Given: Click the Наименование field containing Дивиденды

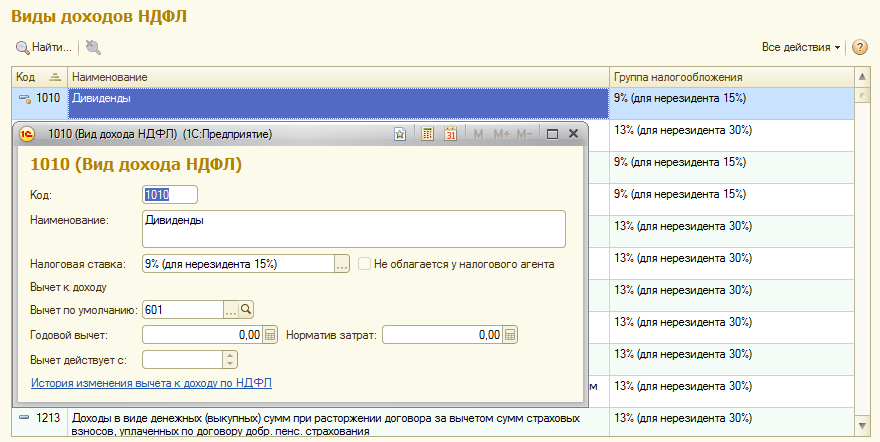Looking at the screenshot, I should (354, 229).
